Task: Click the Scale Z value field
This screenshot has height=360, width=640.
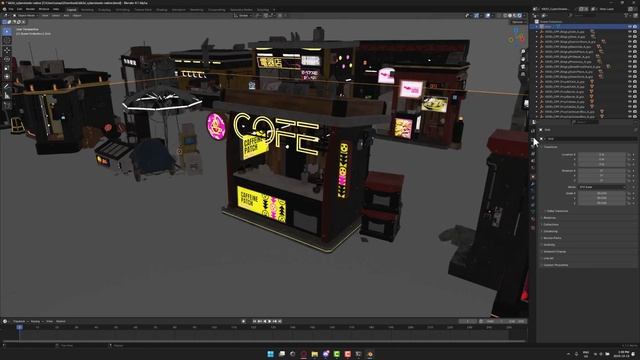Action: click(x=602, y=203)
